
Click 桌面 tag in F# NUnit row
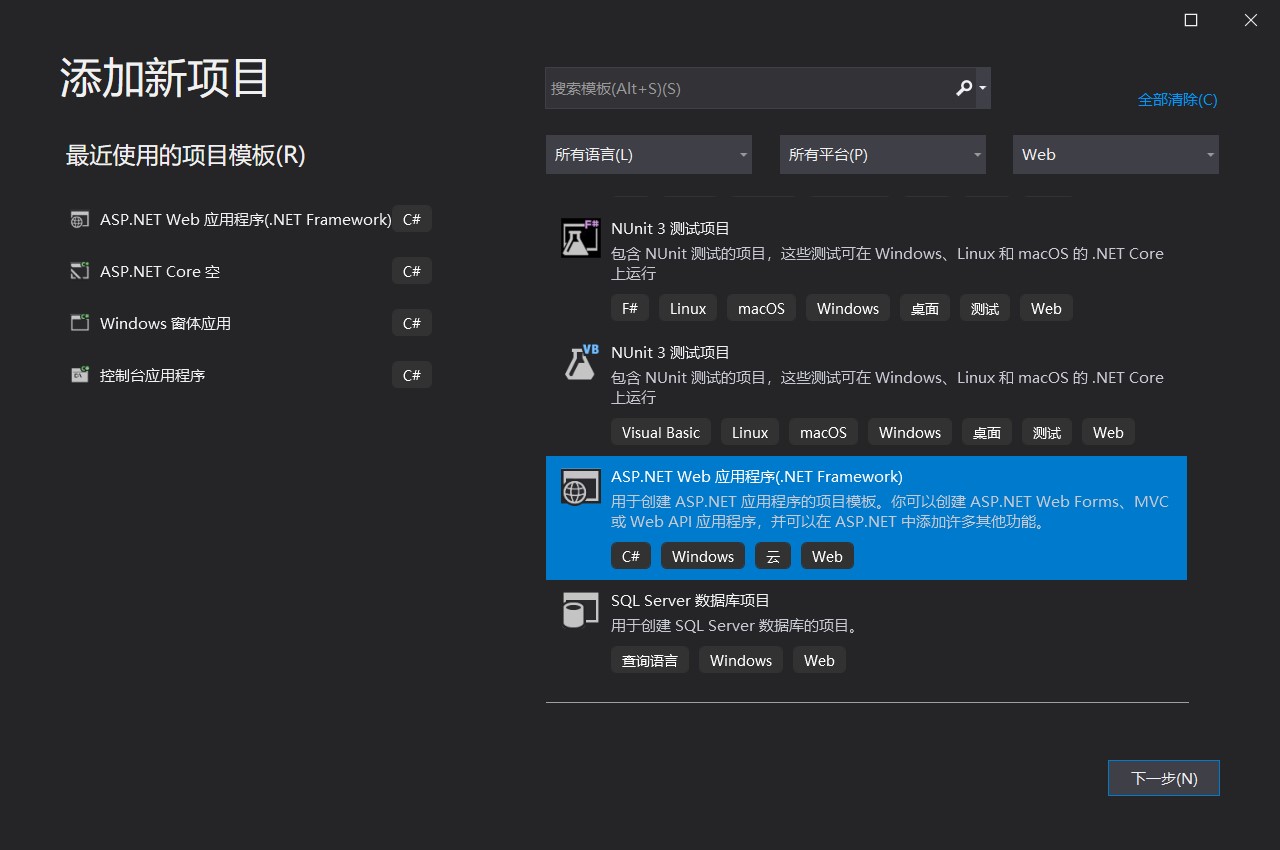coord(925,308)
